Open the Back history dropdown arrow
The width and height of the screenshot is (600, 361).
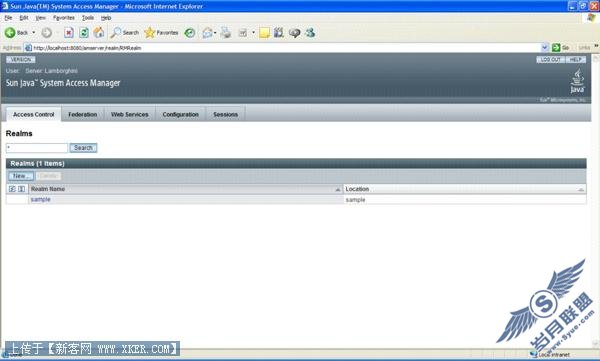coord(34,33)
